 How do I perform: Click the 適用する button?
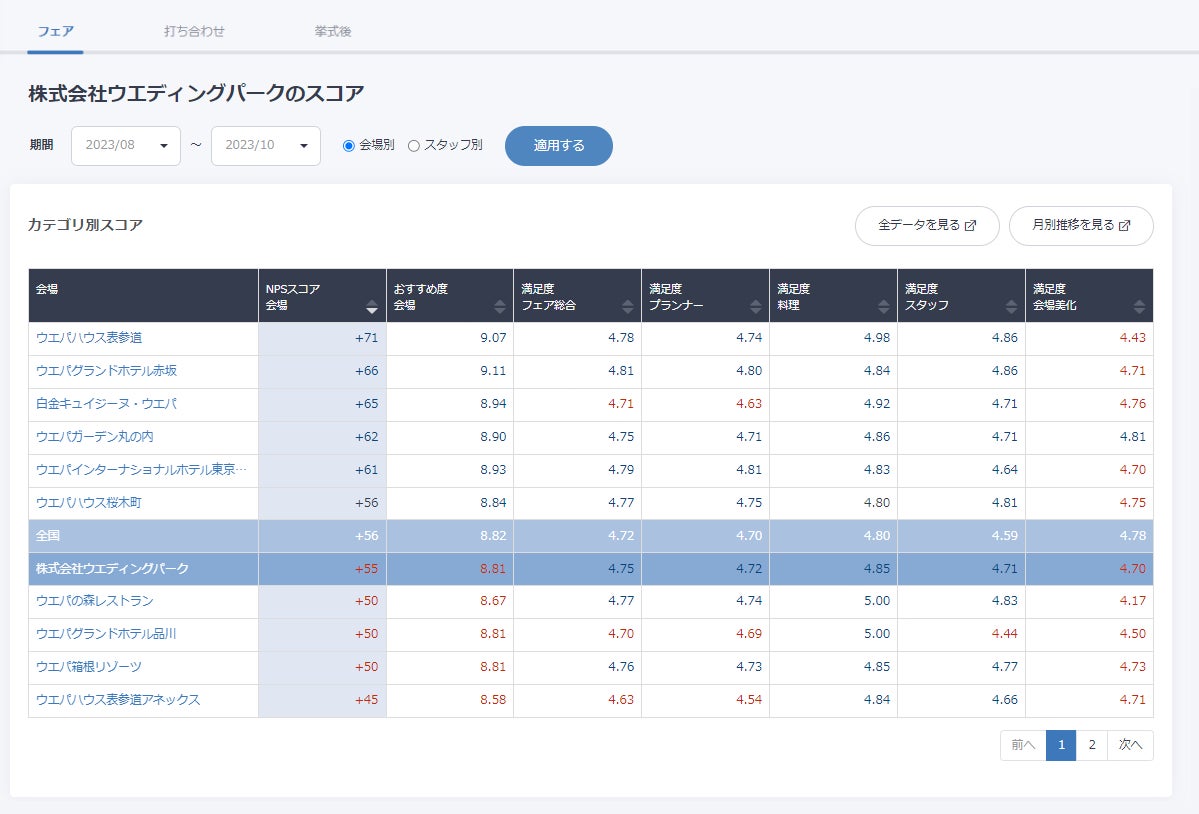[559, 146]
